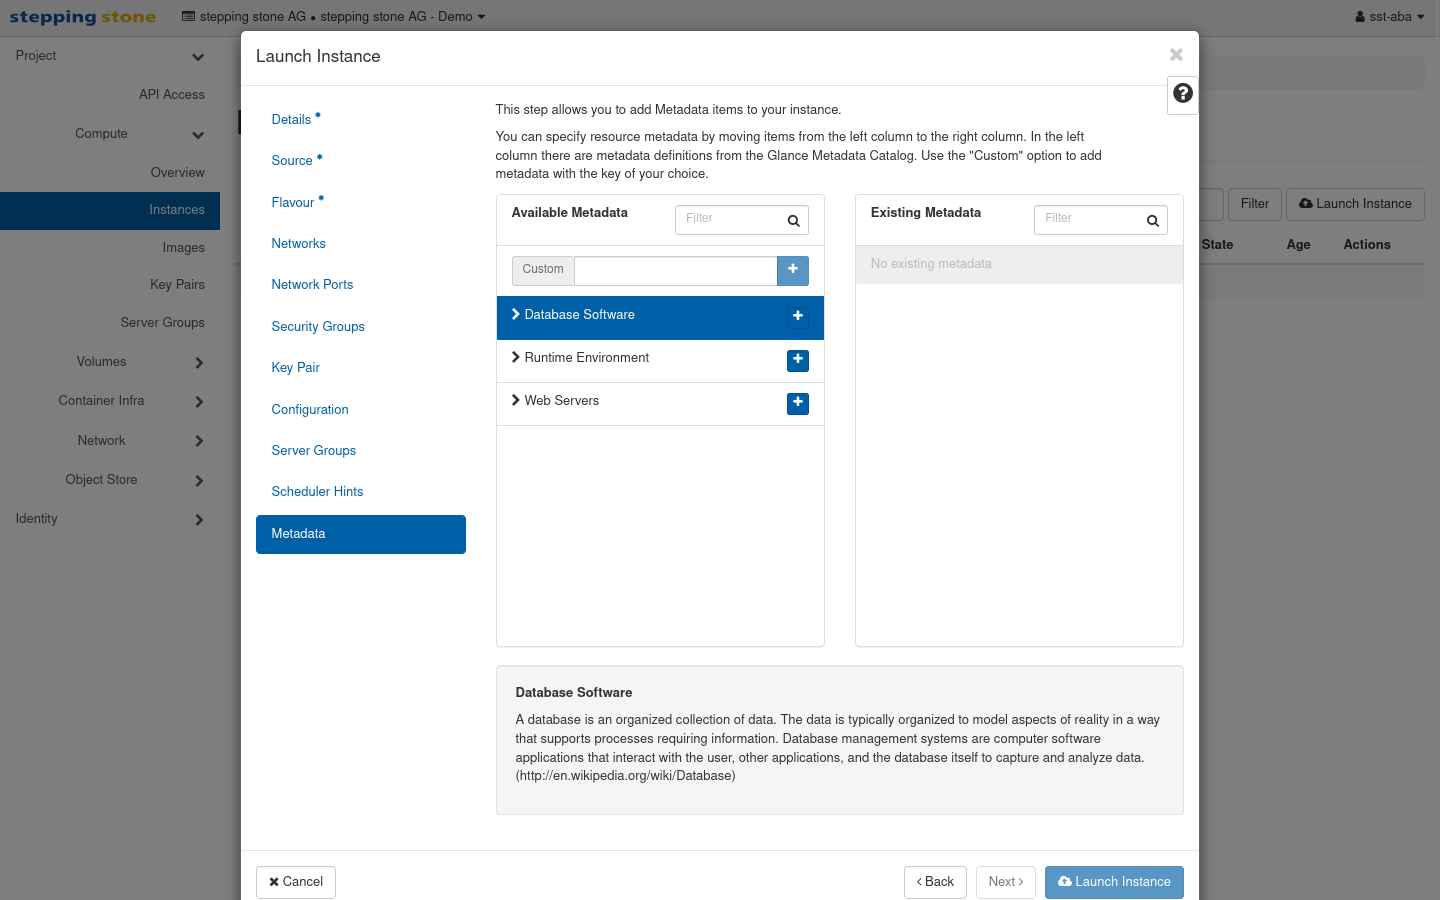The width and height of the screenshot is (1440, 900).
Task: Click Launch Instance button in background page
Action: pyautogui.click(x=1355, y=204)
